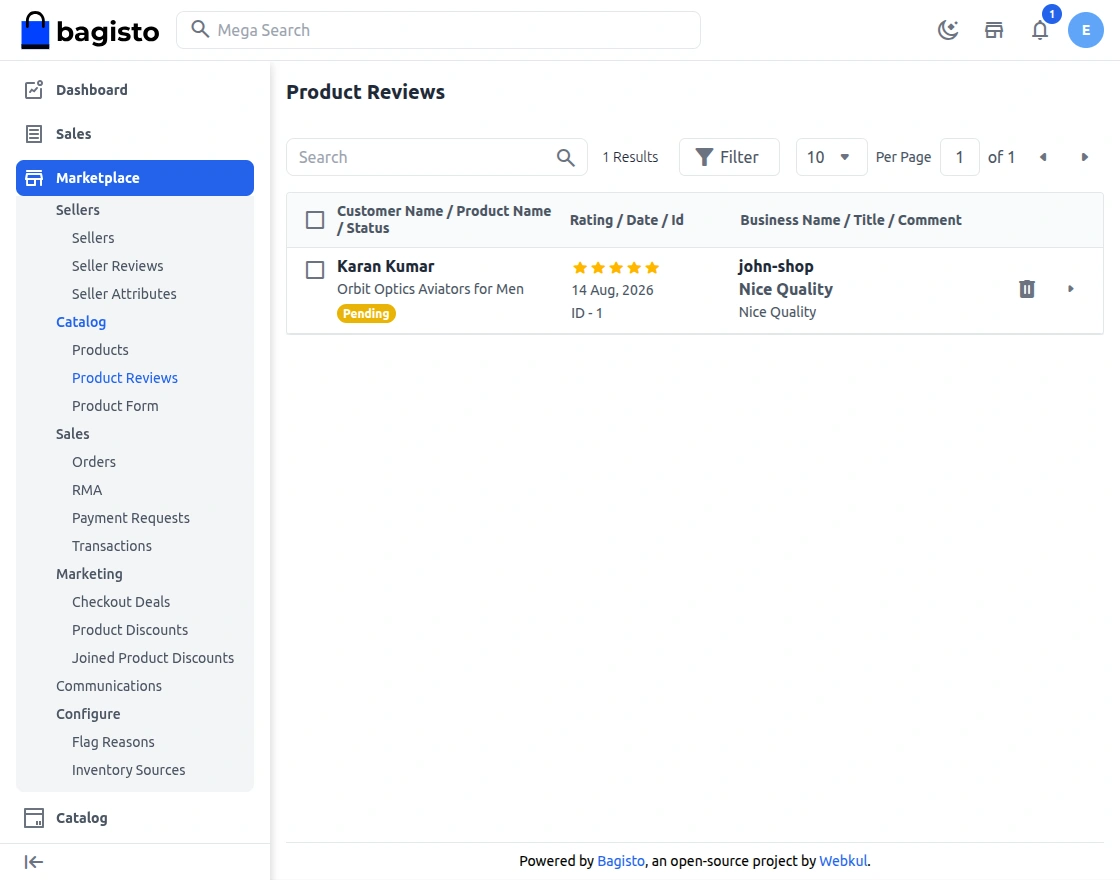Viewport: 1120px width, 880px height.
Task: Click the date 14 Aug, 2026
Action: click(612, 290)
